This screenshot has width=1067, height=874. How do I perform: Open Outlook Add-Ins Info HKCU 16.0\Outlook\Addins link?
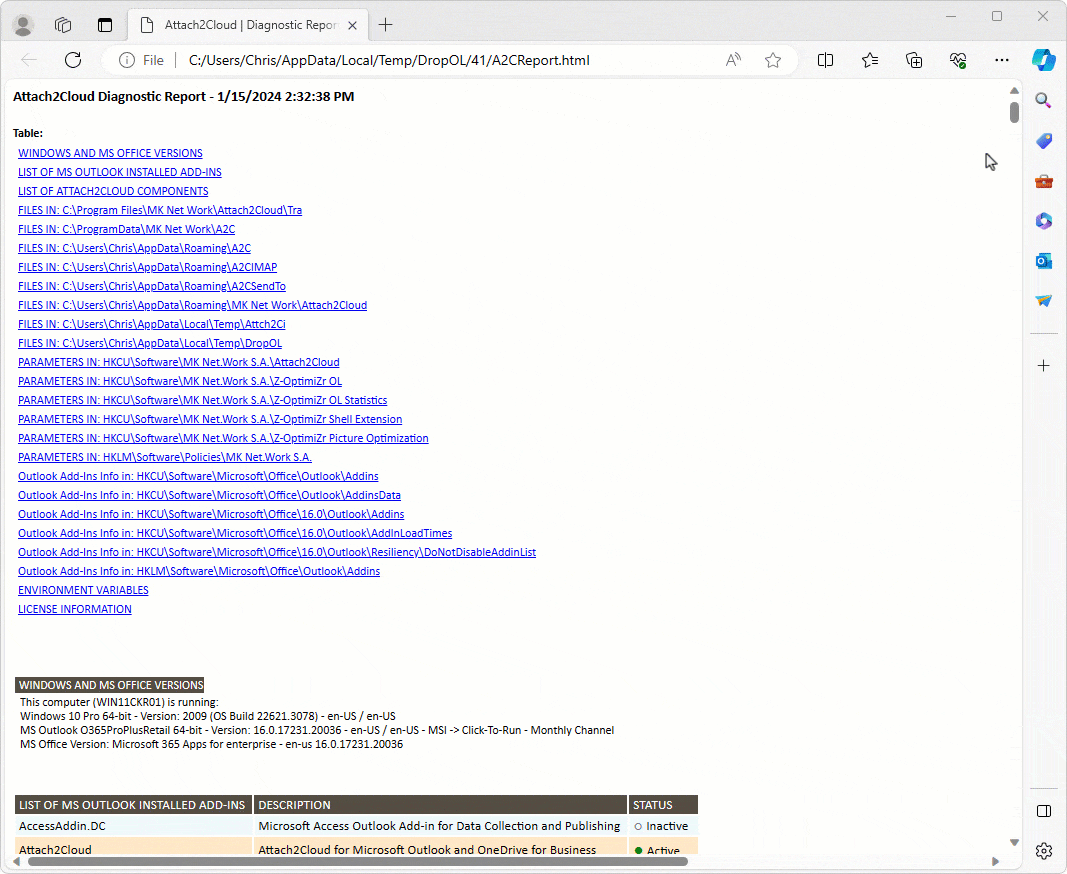pyautogui.click(x=211, y=515)
